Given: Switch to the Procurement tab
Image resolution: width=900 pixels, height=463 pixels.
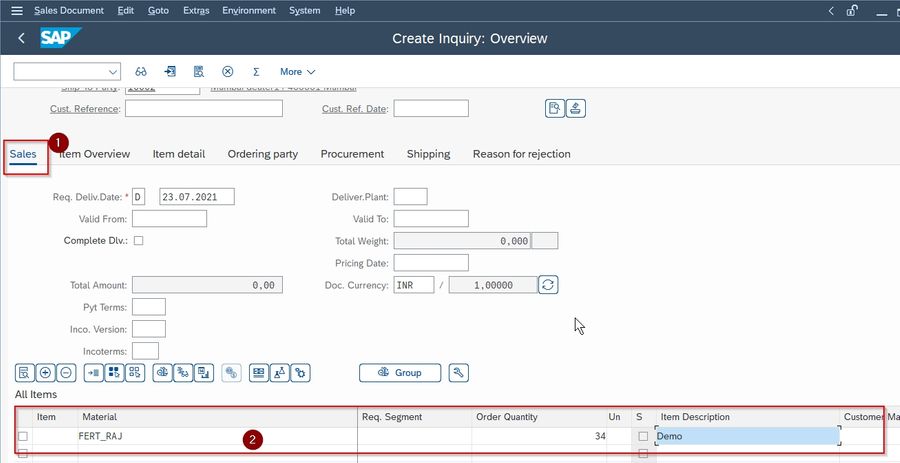Looking at the screenshot, I should pyautogui.click(x=352, y=154).
